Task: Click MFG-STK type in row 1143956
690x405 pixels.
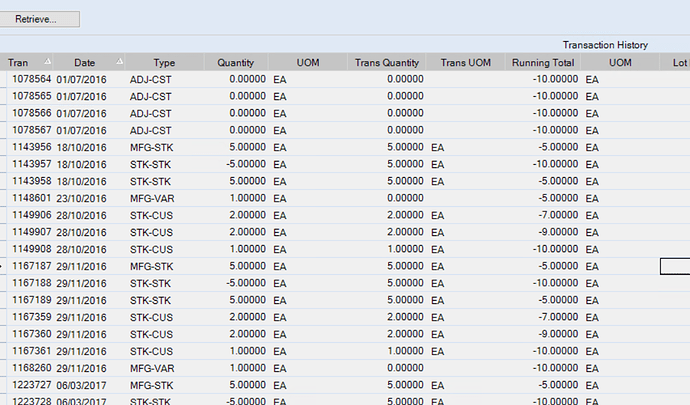Action: [x=151, y=147]
